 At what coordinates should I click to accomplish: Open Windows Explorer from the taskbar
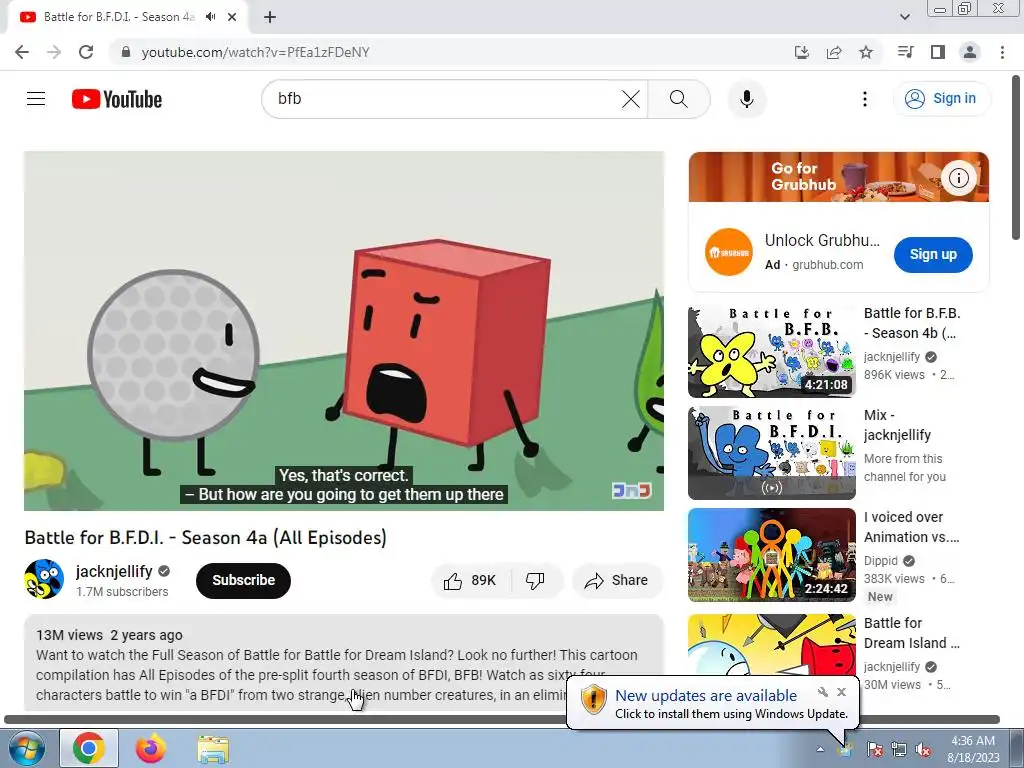pyautogui.click(x=213, y=749)
